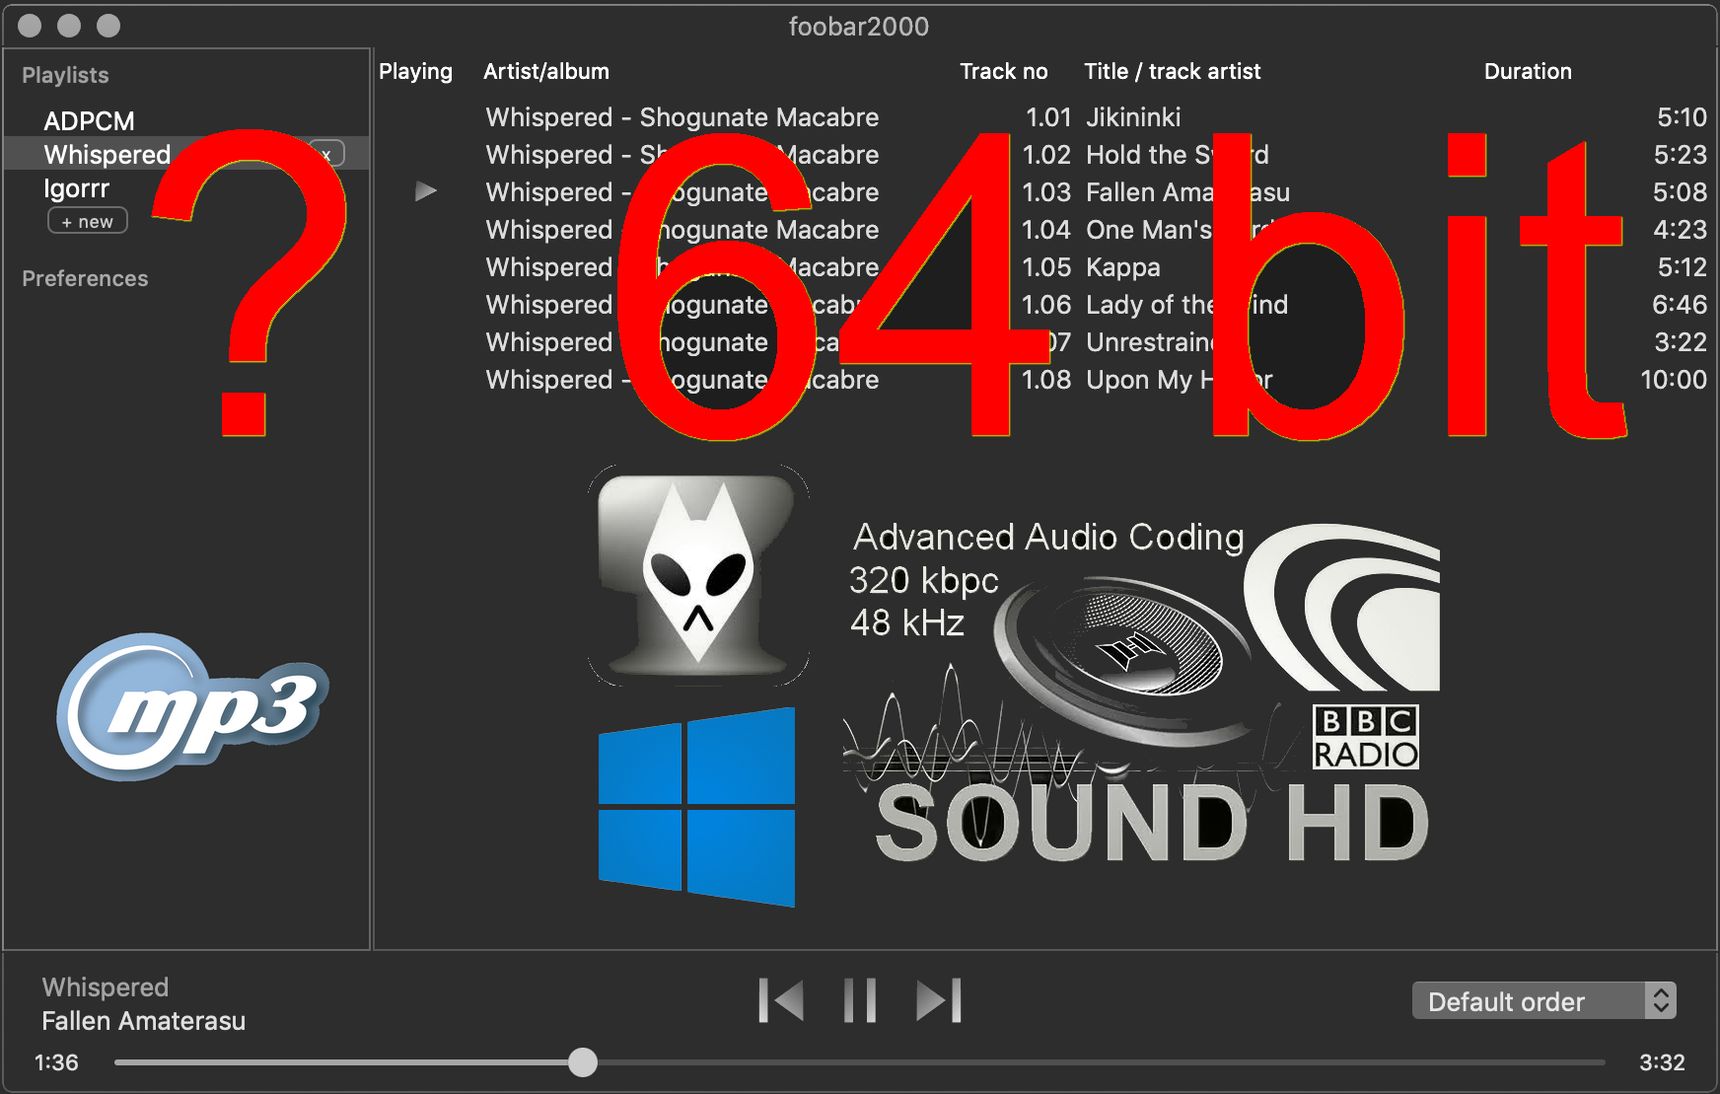Sort by the Playing column header
Screen dimensions: 1720x1094
[415, 72]
